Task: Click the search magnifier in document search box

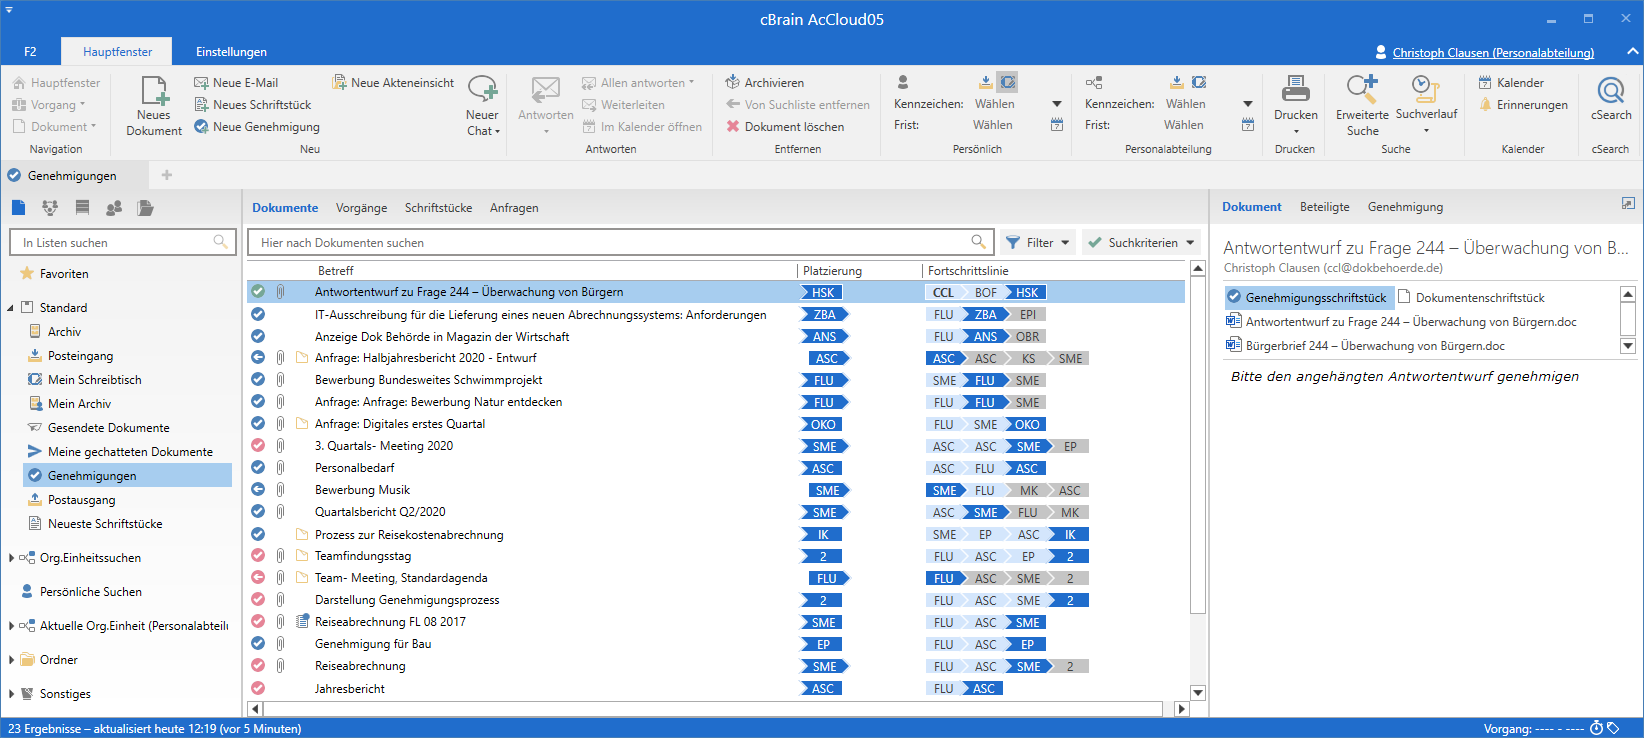Action: 978,242
